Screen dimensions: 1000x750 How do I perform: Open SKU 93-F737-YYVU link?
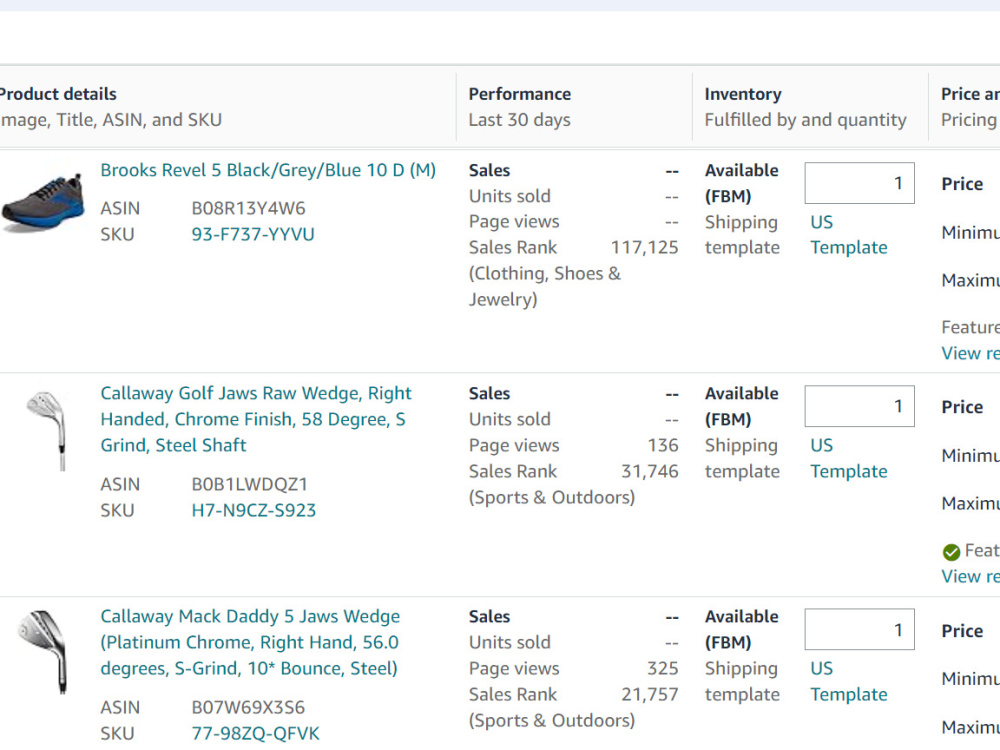[253, 235]
